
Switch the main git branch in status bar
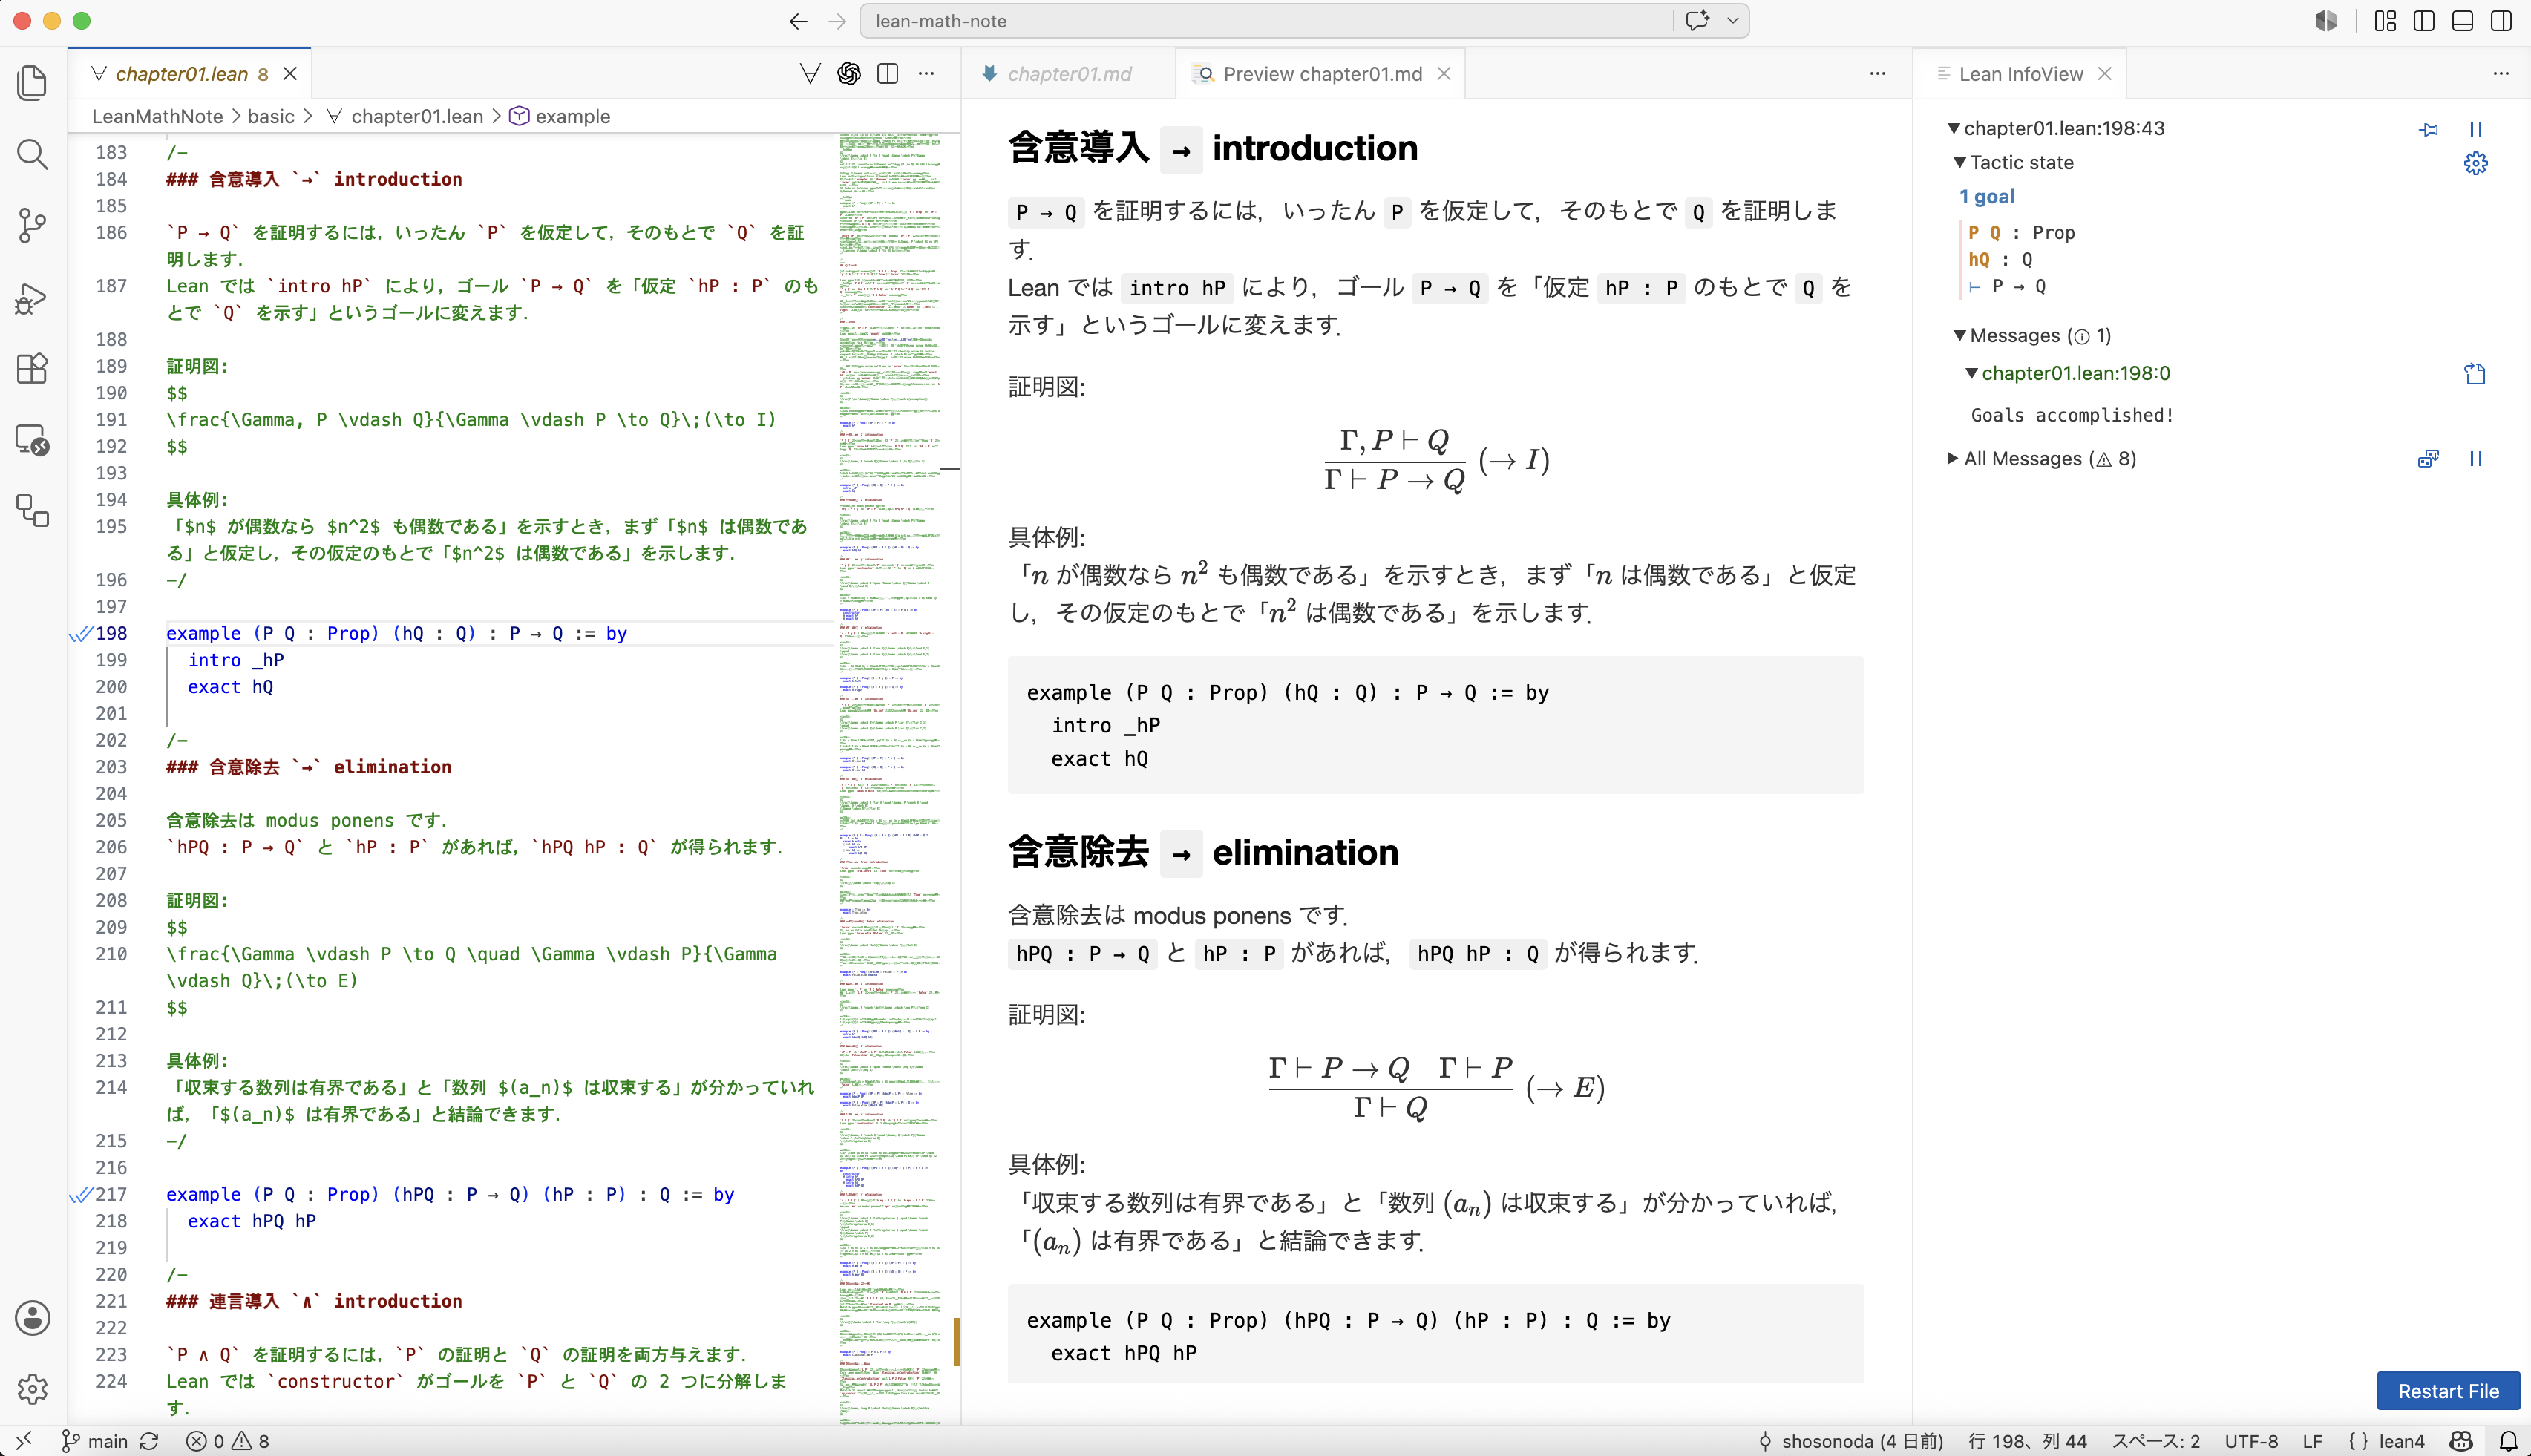click(x=96, y=1441)
